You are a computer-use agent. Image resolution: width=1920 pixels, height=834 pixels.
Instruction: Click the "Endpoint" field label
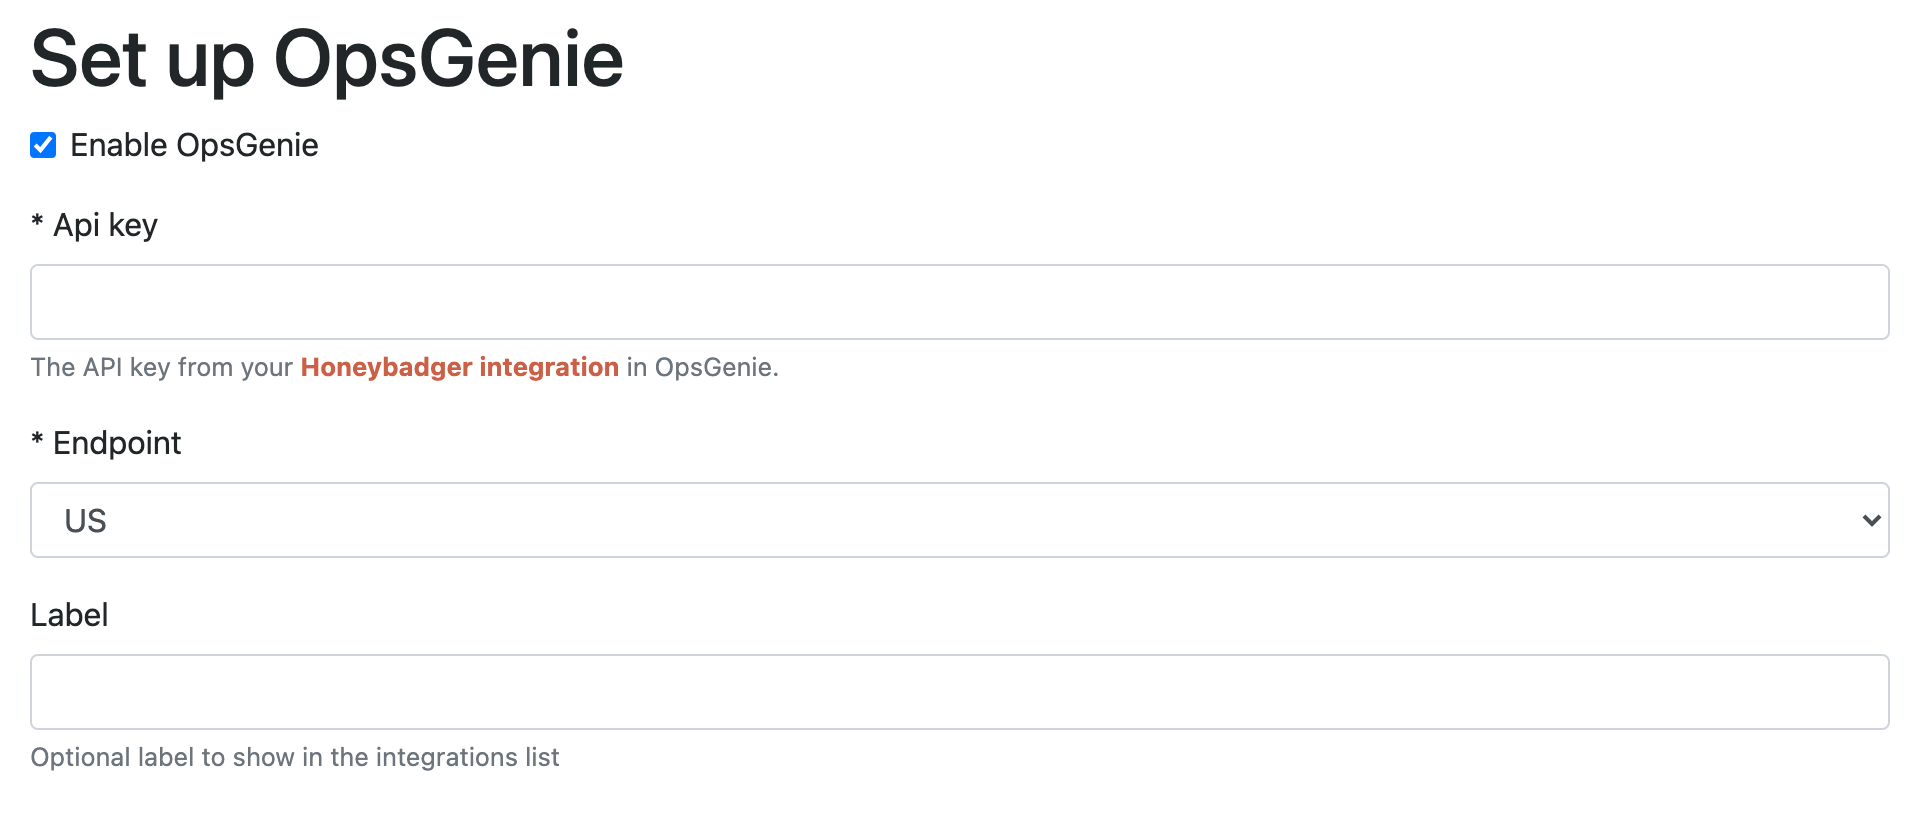pyautogui.click(x=117, y=443)
